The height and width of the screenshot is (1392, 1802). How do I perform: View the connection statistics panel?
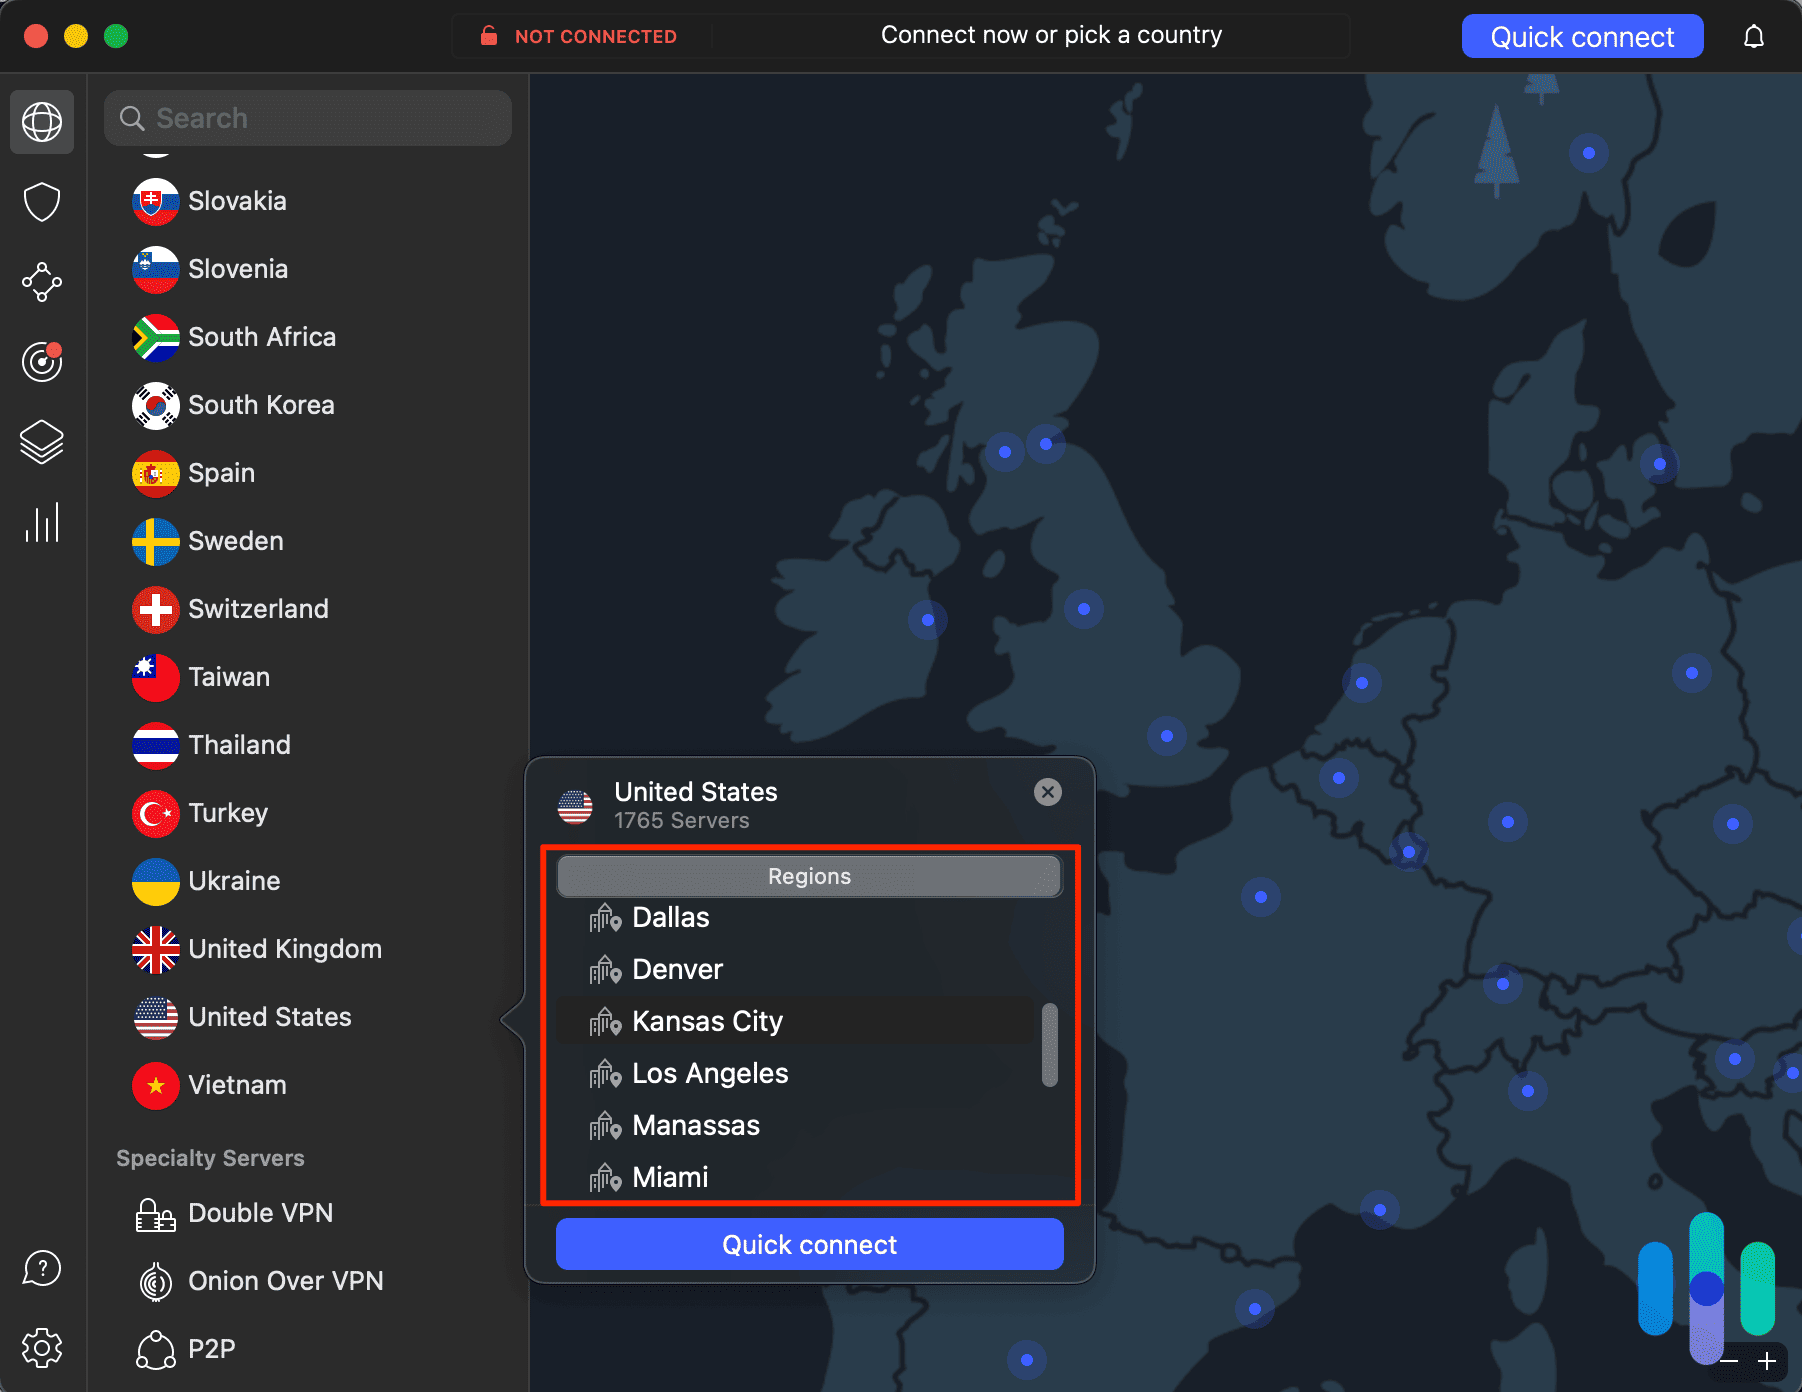pos(41,521)
